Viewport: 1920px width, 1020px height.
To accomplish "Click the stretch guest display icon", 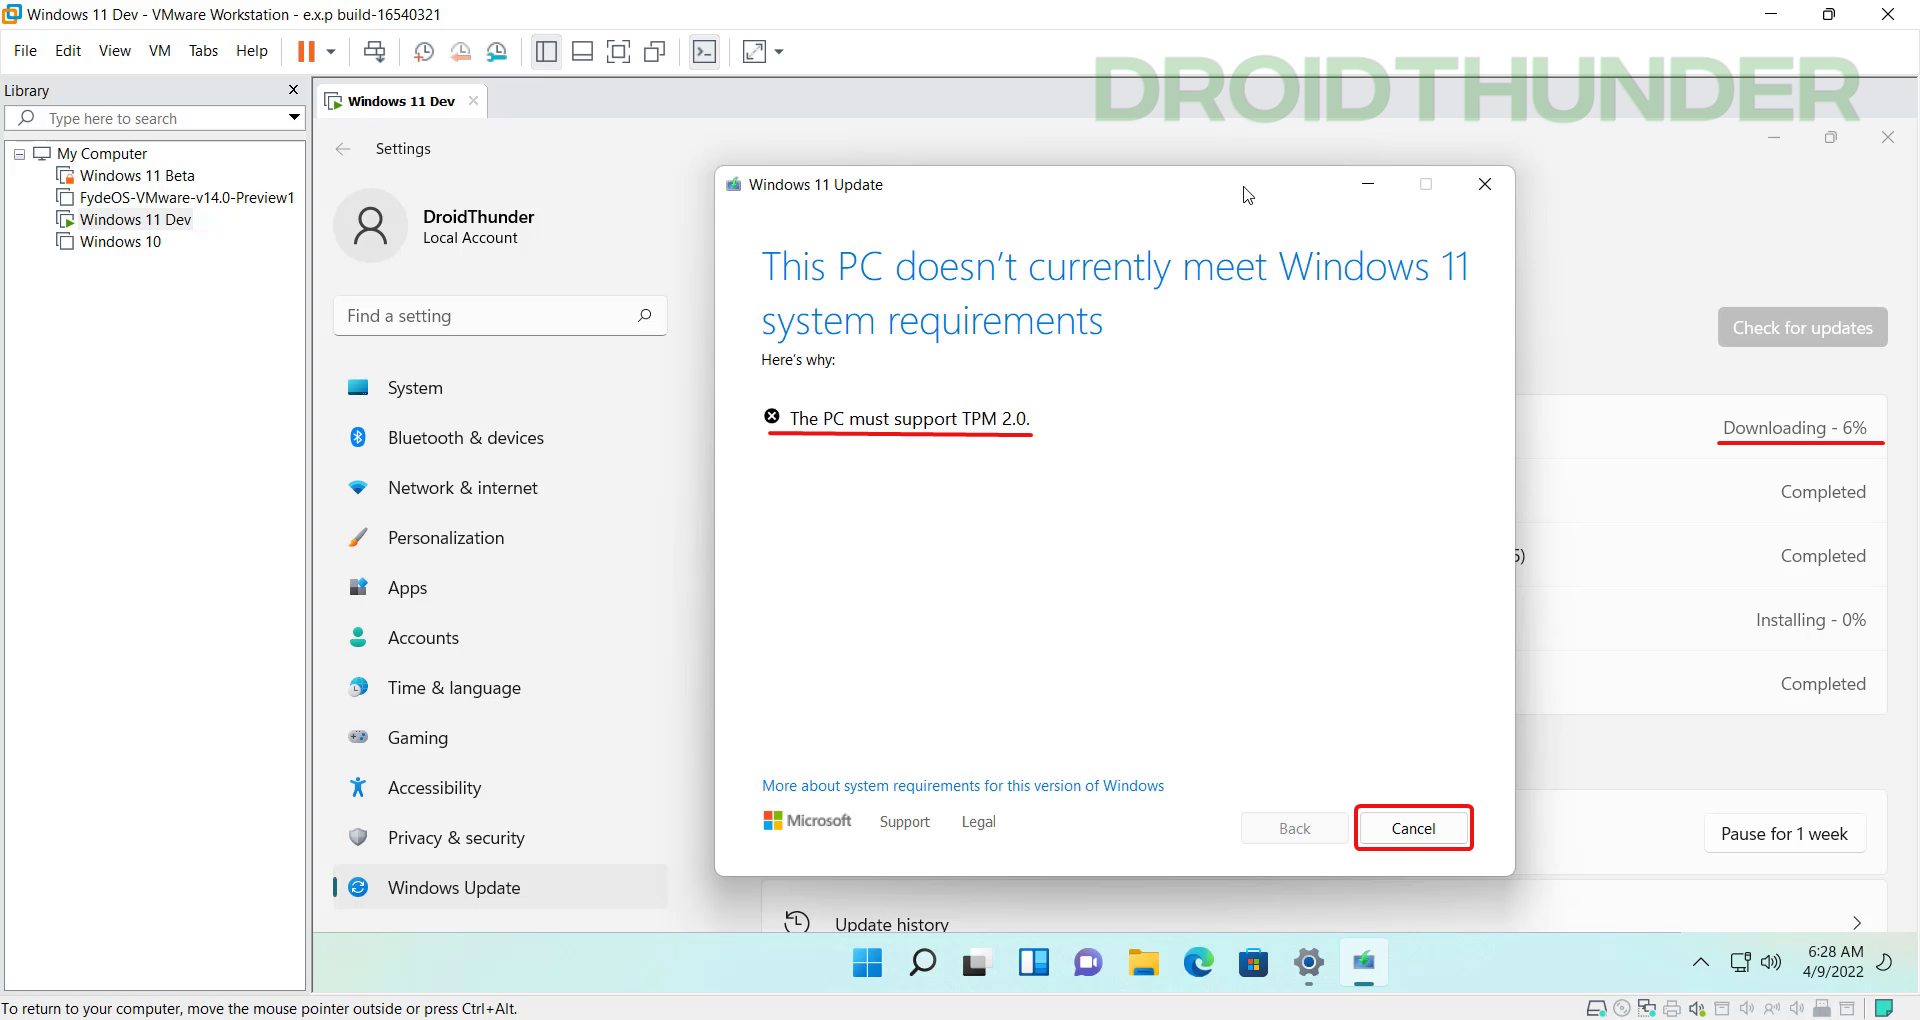I will [754, 51].
